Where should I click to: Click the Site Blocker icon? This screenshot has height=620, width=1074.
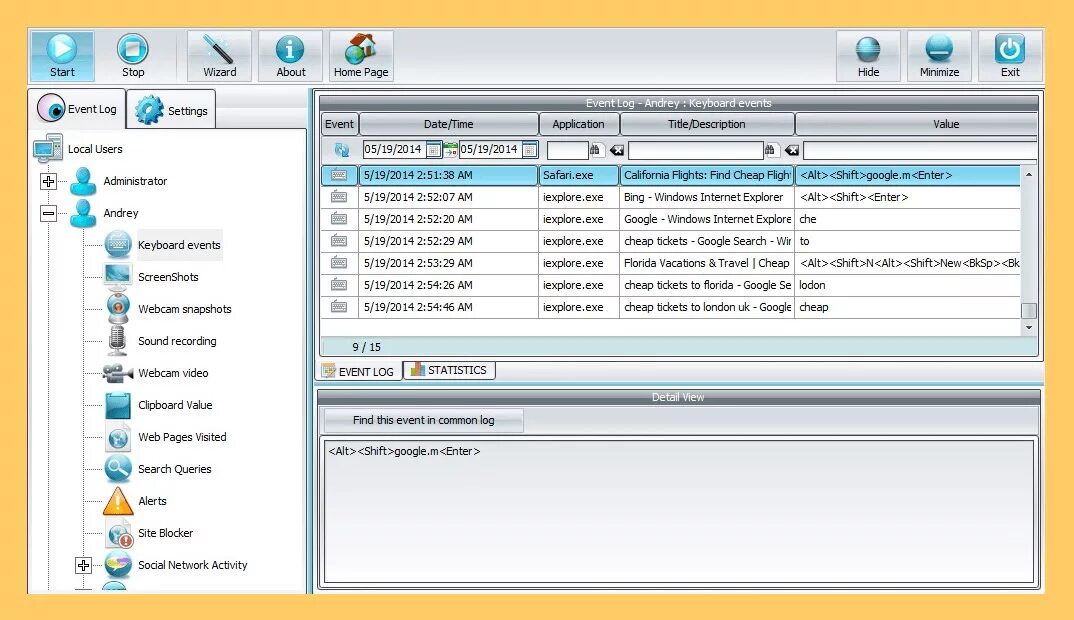click(x=119, y=533)
